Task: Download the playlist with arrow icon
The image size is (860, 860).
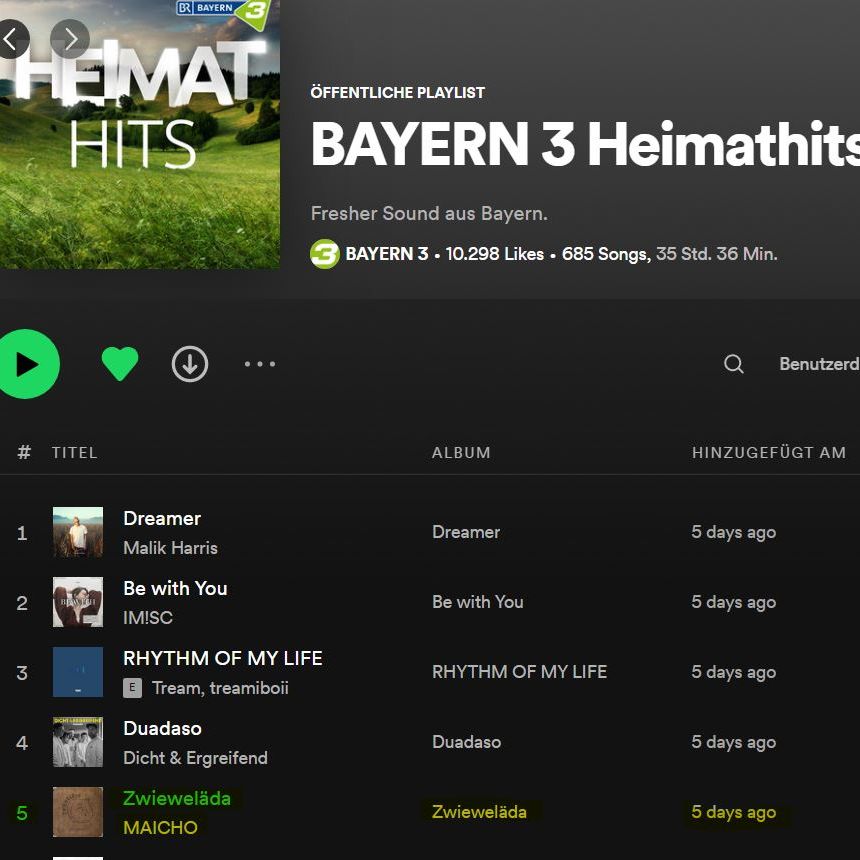Action: 190,364
